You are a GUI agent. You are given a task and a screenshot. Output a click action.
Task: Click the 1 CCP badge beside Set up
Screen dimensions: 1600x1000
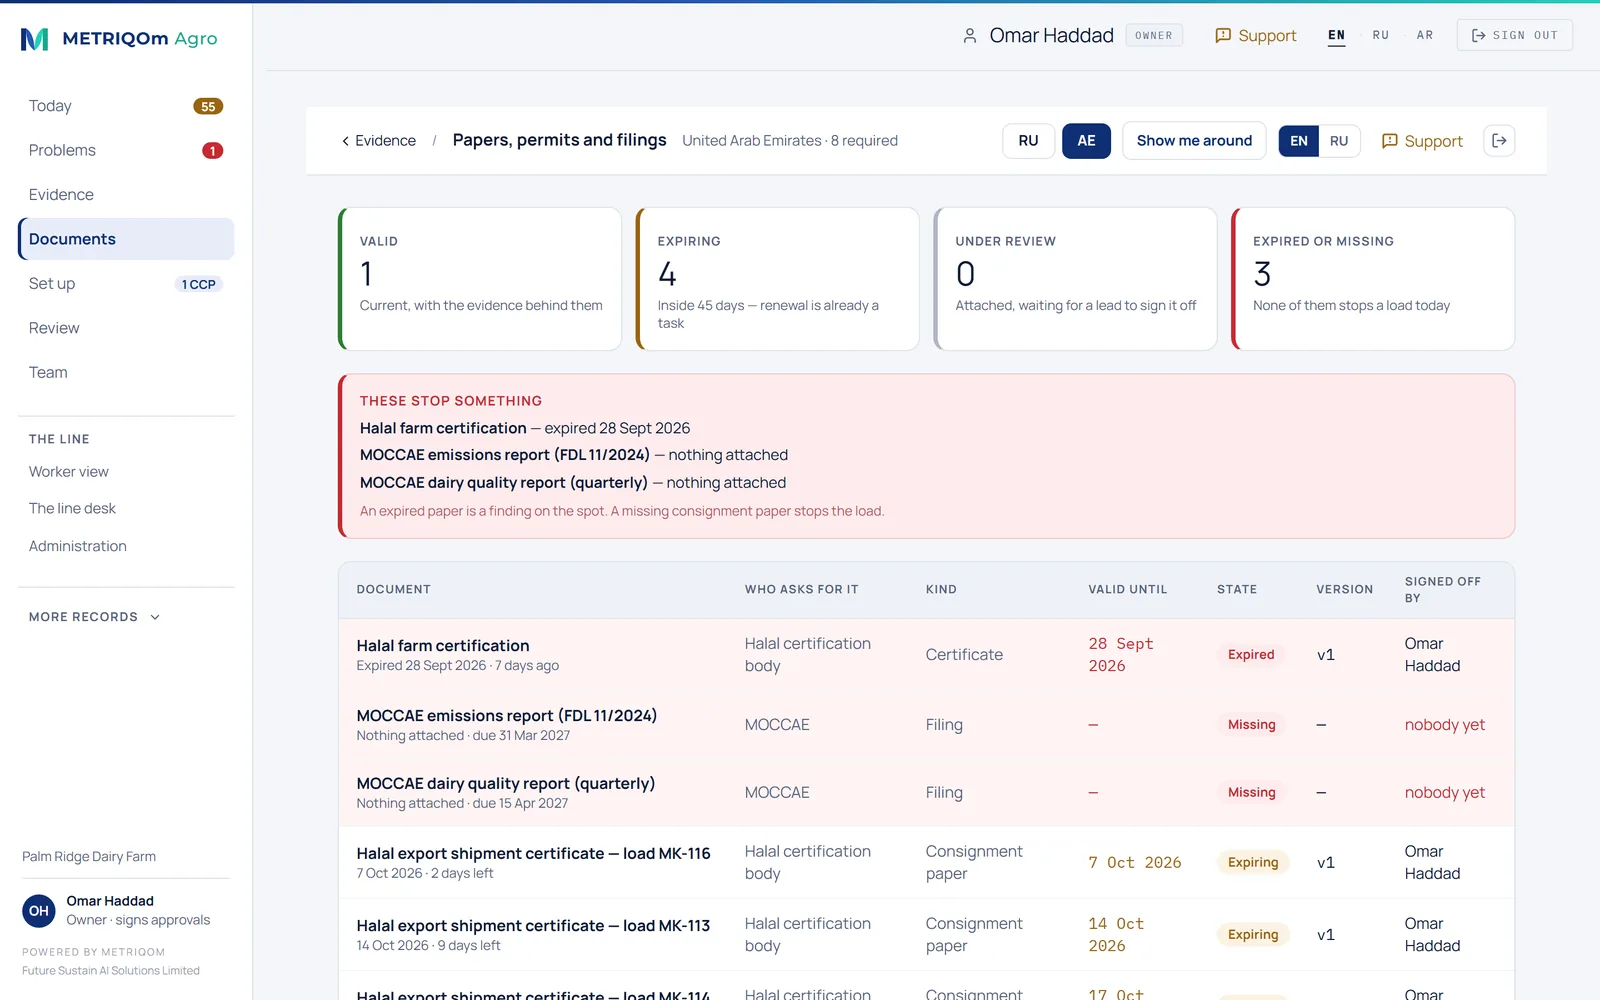click(x=198, y=284)
